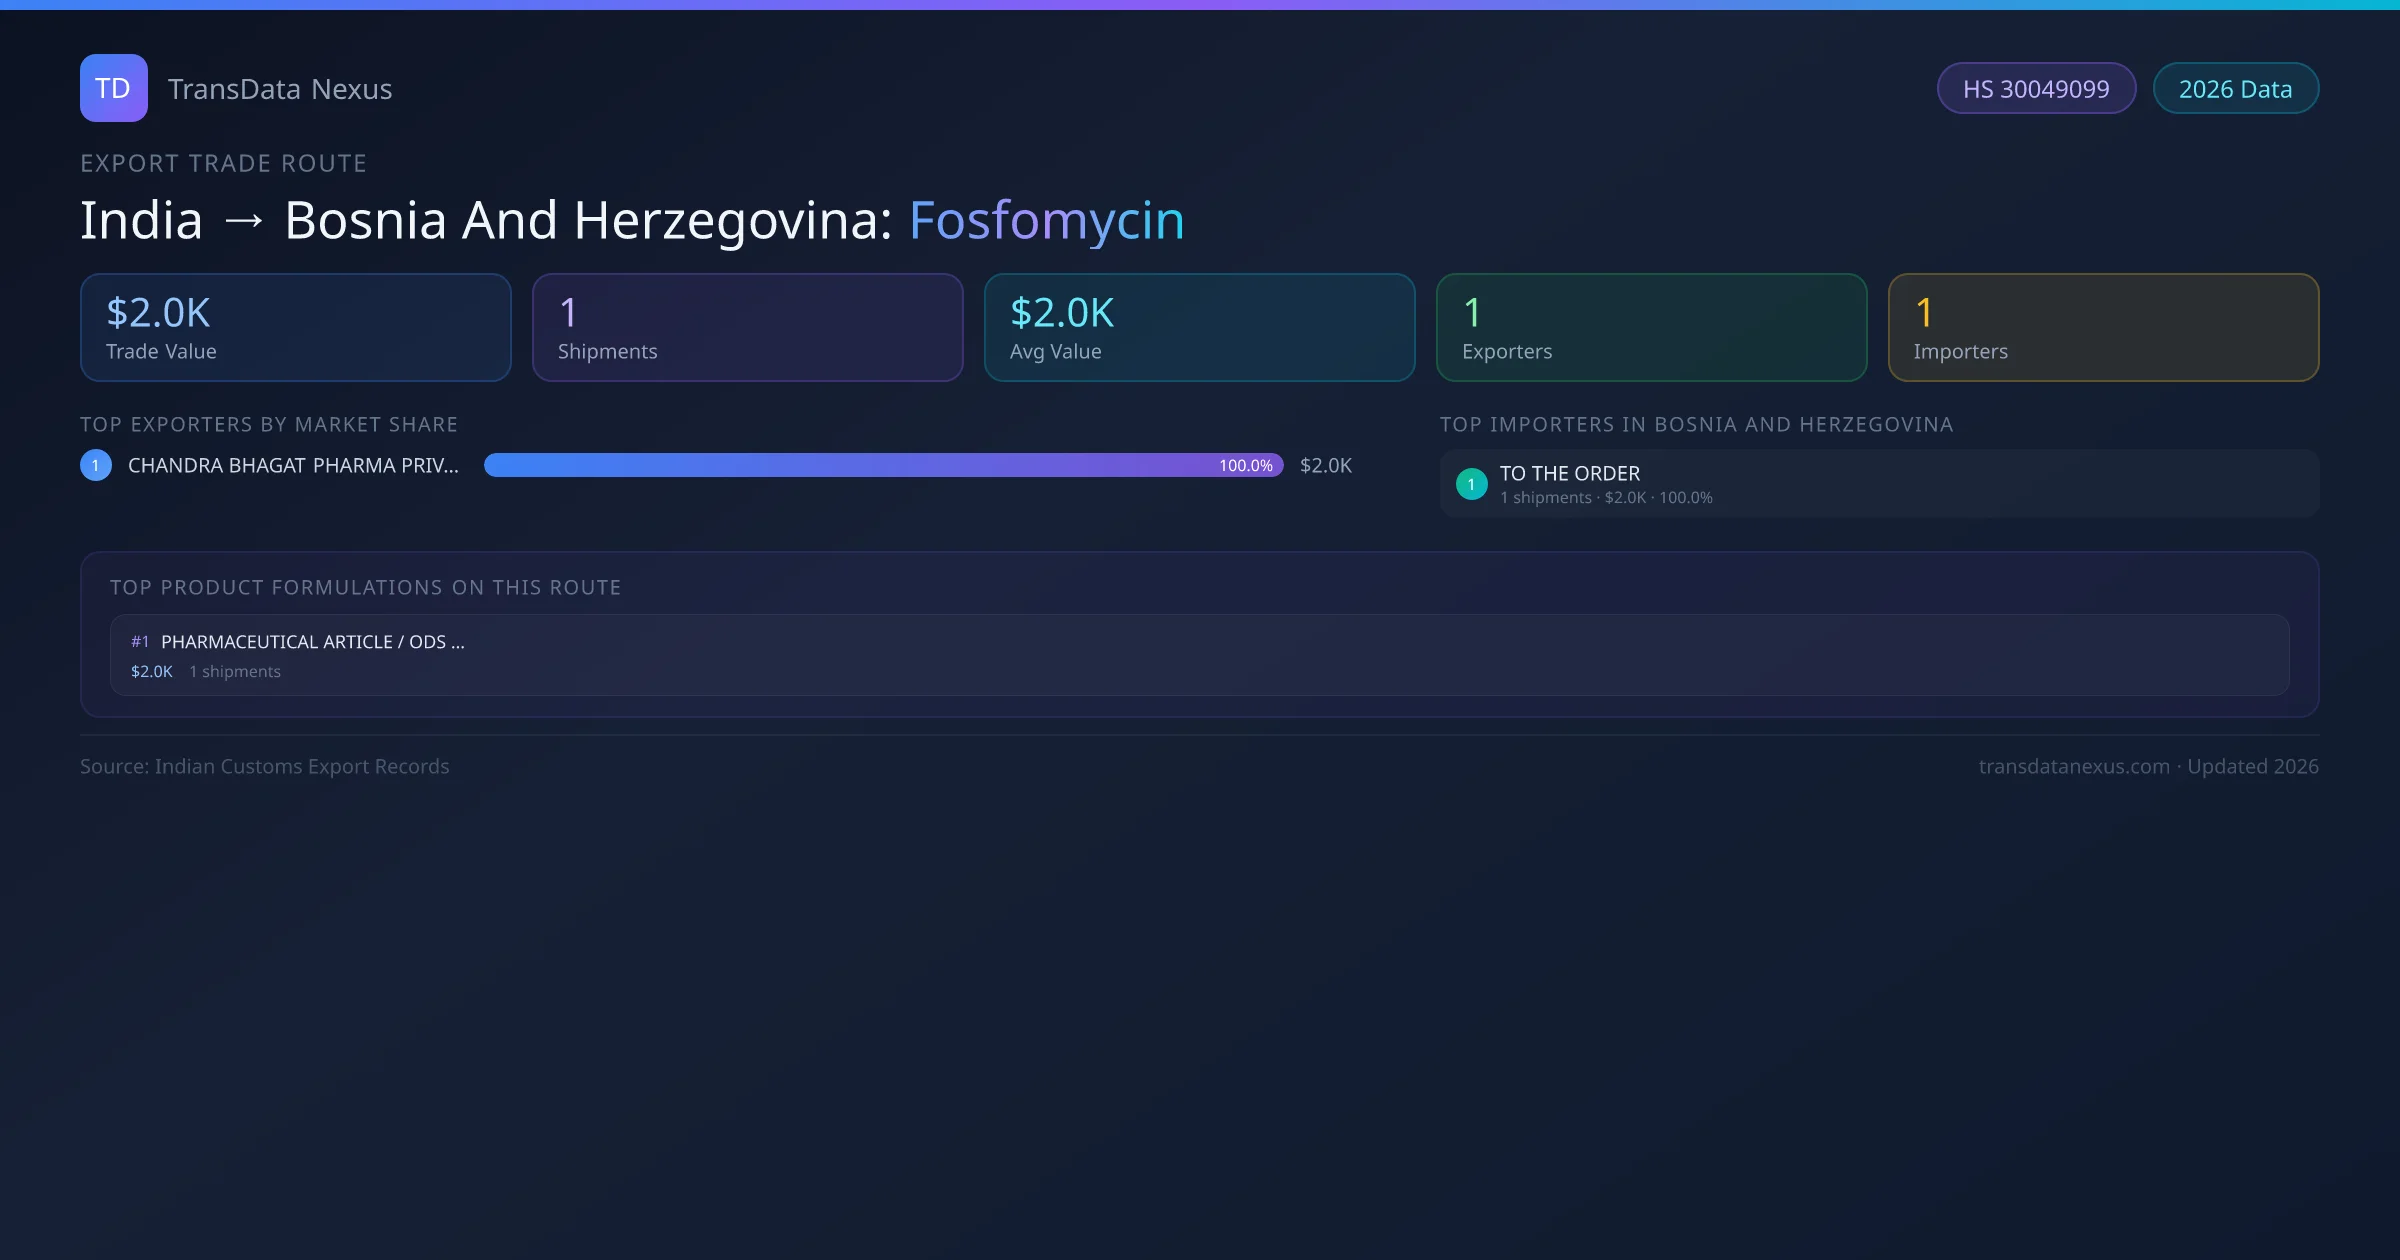Click the 100.0% market share bar

tap(883, 465)
